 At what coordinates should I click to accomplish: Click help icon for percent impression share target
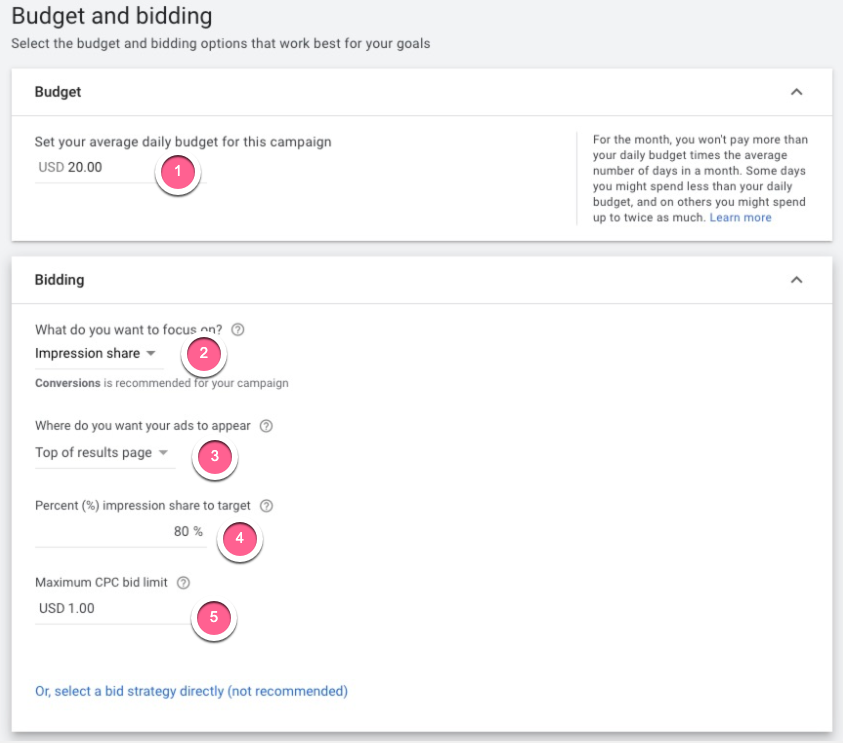[266, 506]
